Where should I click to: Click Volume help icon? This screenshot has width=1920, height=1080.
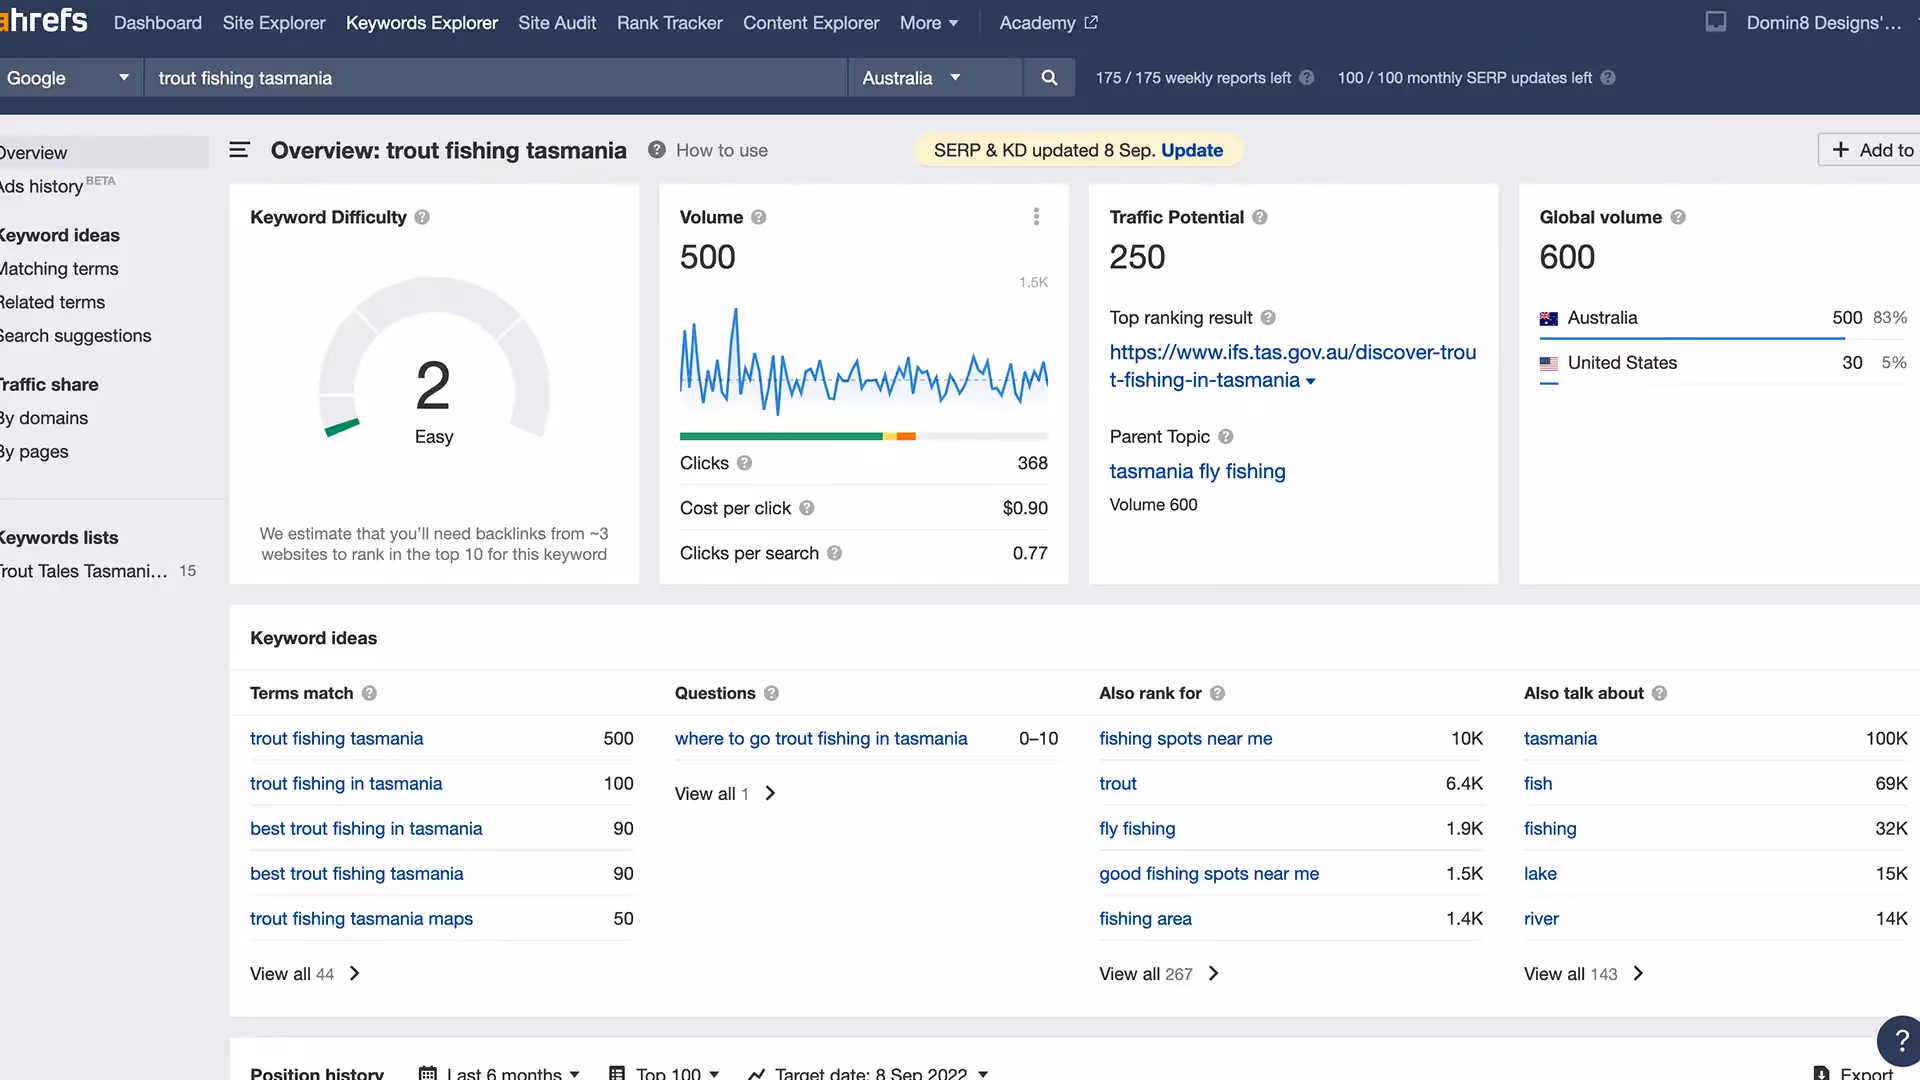pyautogui.click(x=759, y=217)
